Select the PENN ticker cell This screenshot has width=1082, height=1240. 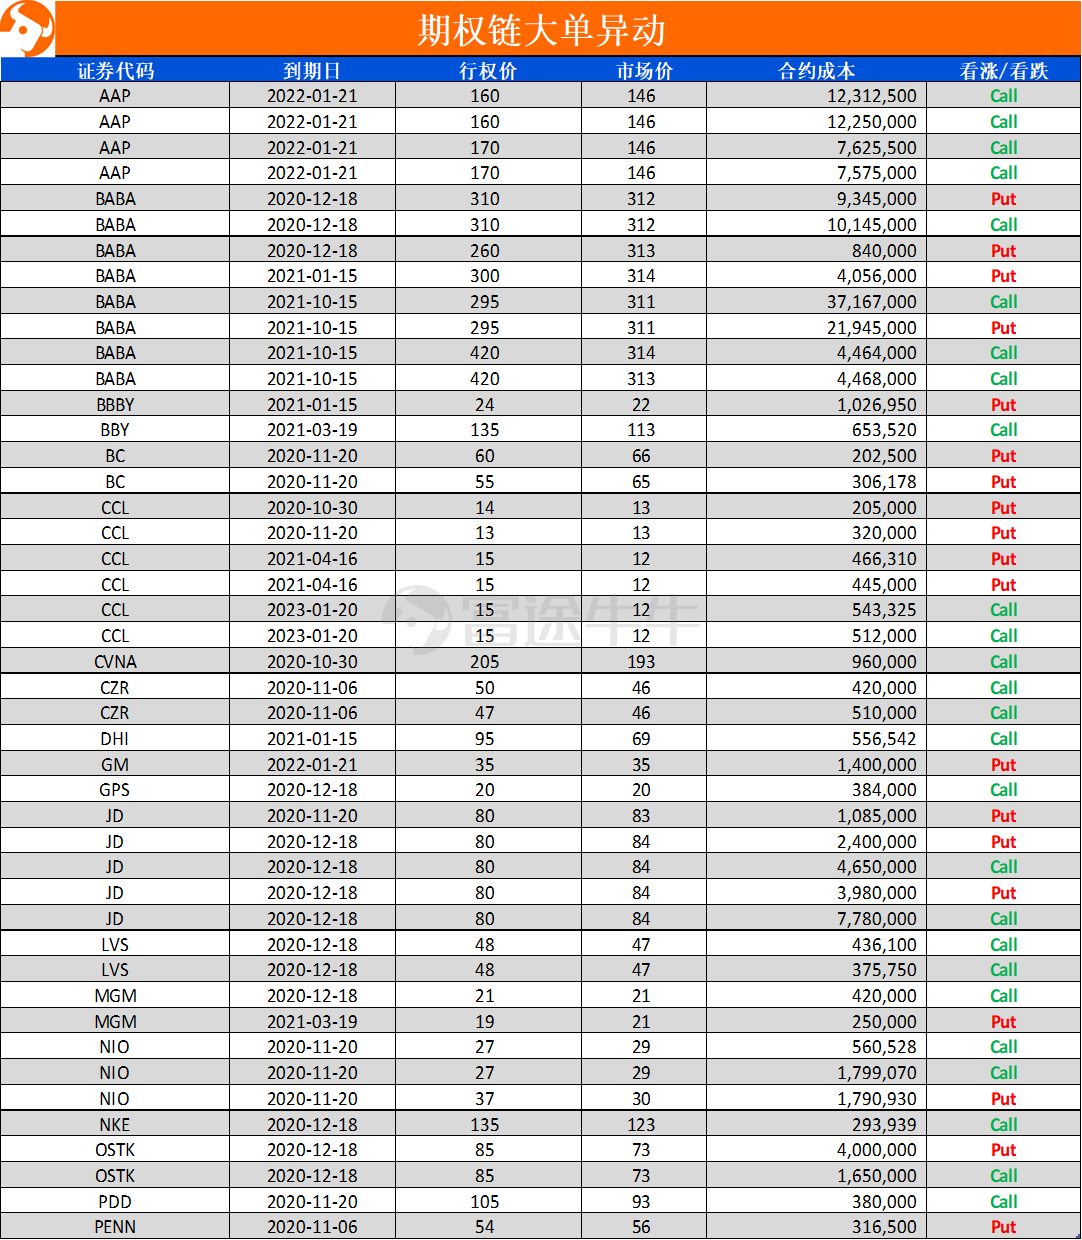point(115,1227)
